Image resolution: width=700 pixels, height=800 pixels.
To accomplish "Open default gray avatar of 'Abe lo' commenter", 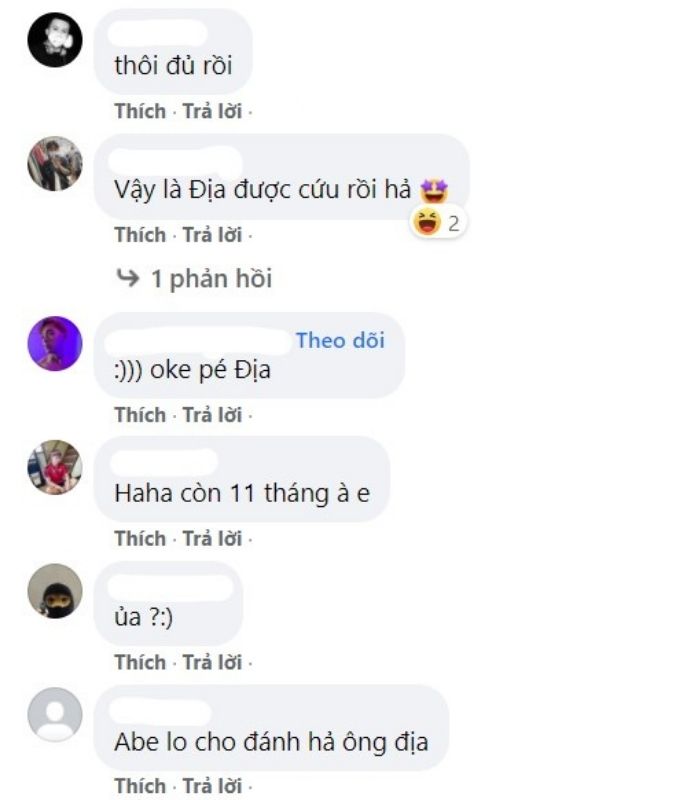I will (x=55, y=715).
